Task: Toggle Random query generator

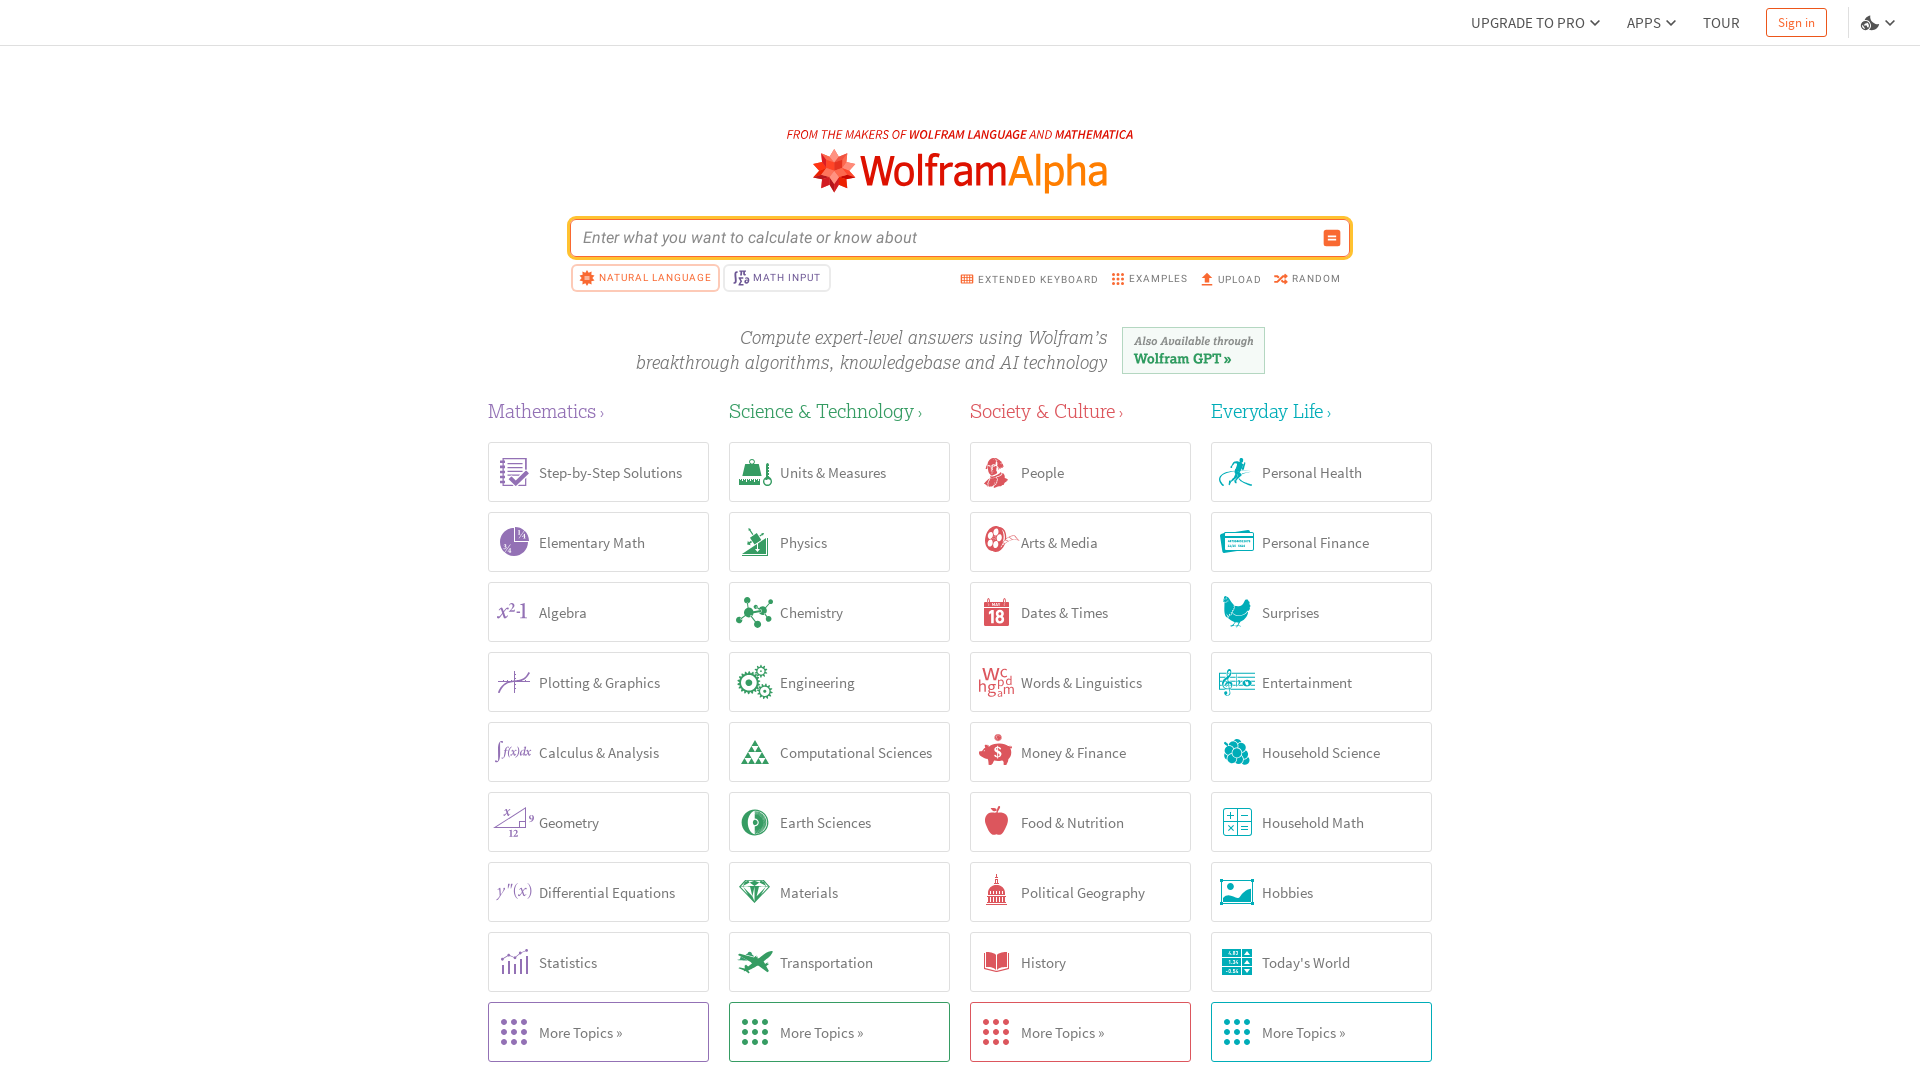Action: [1307, 278]
